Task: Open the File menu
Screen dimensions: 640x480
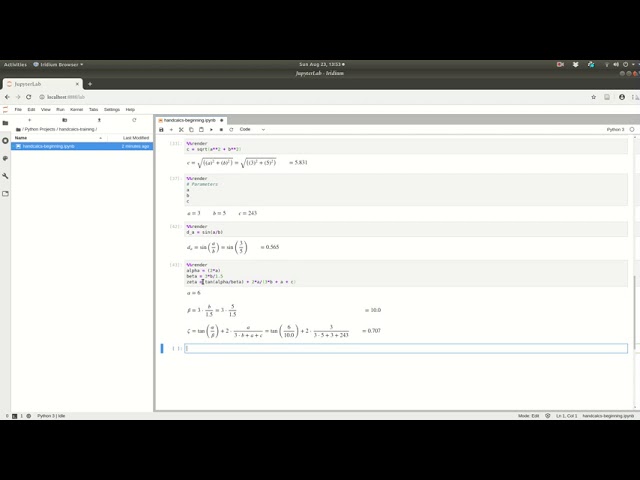Action: coord(18,110)
